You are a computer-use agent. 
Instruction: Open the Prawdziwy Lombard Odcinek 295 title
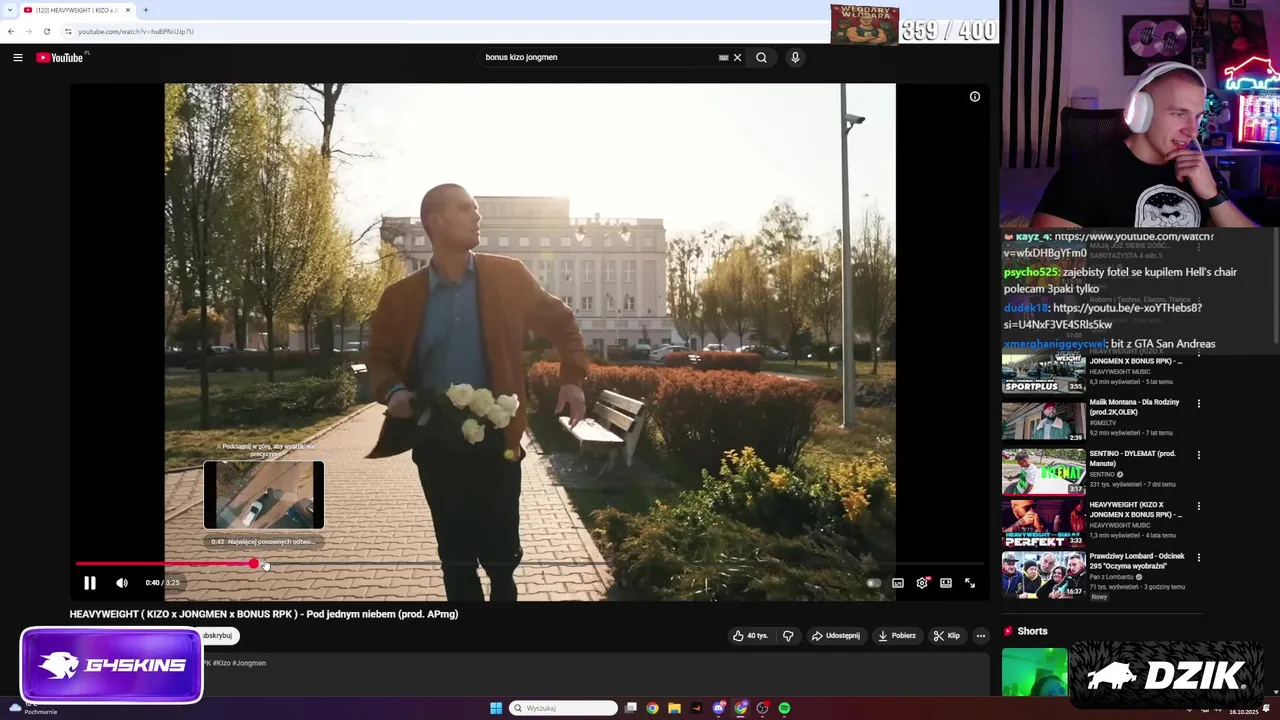tap(1137, 561)
